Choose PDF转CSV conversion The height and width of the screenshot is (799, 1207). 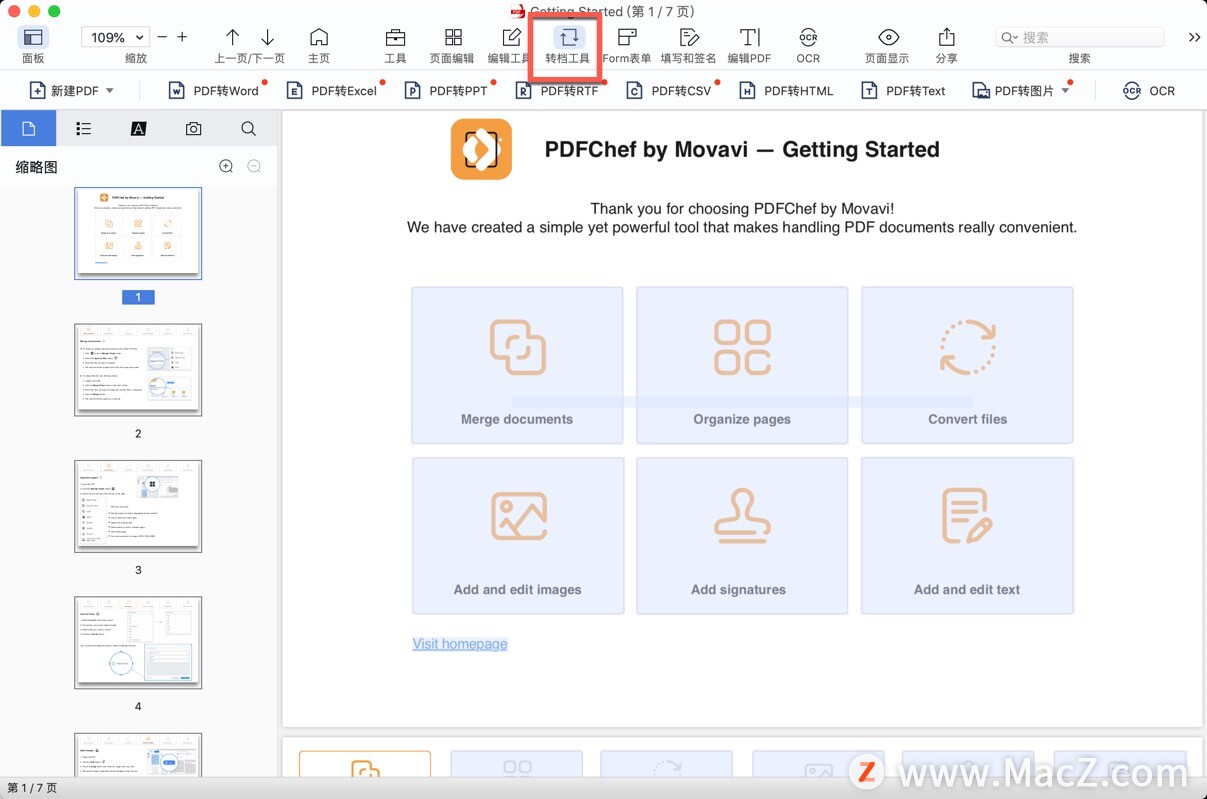point(669,91)
